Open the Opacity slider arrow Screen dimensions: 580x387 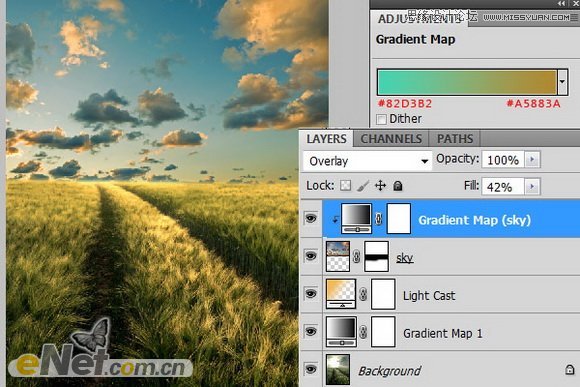tap(532, 159)
